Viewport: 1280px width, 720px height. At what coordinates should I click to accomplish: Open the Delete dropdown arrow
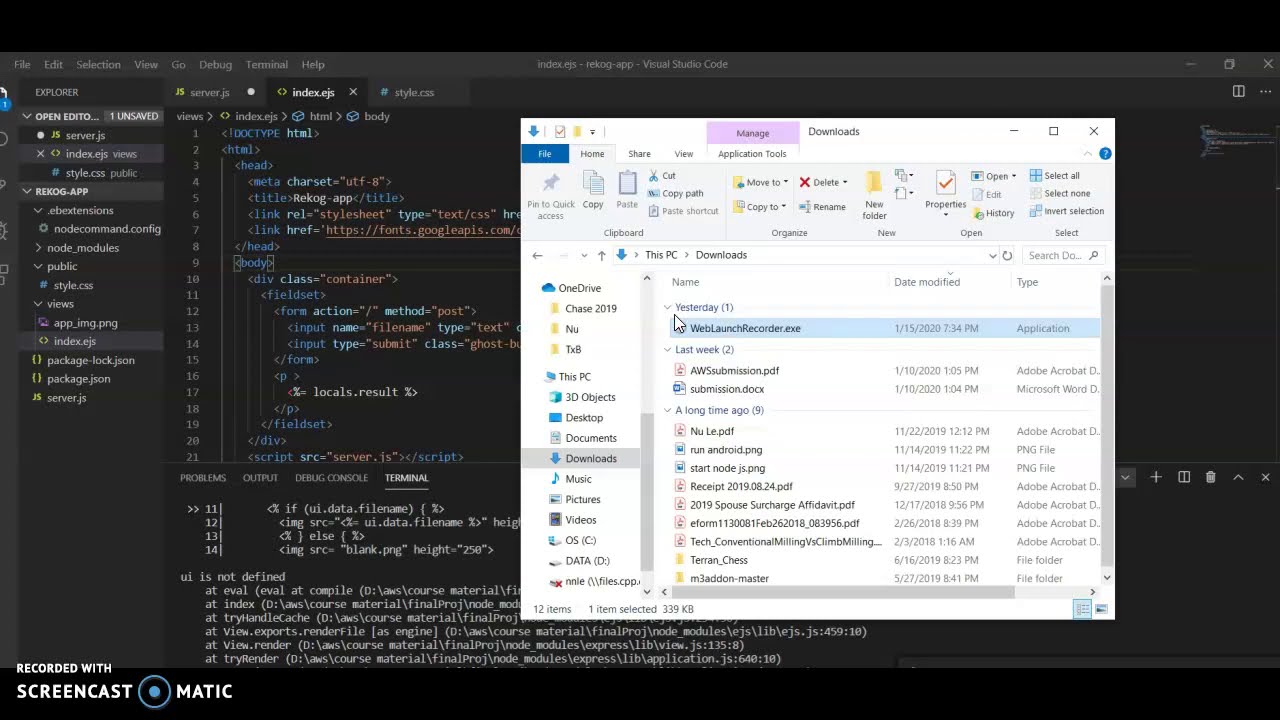coord(845,182)
